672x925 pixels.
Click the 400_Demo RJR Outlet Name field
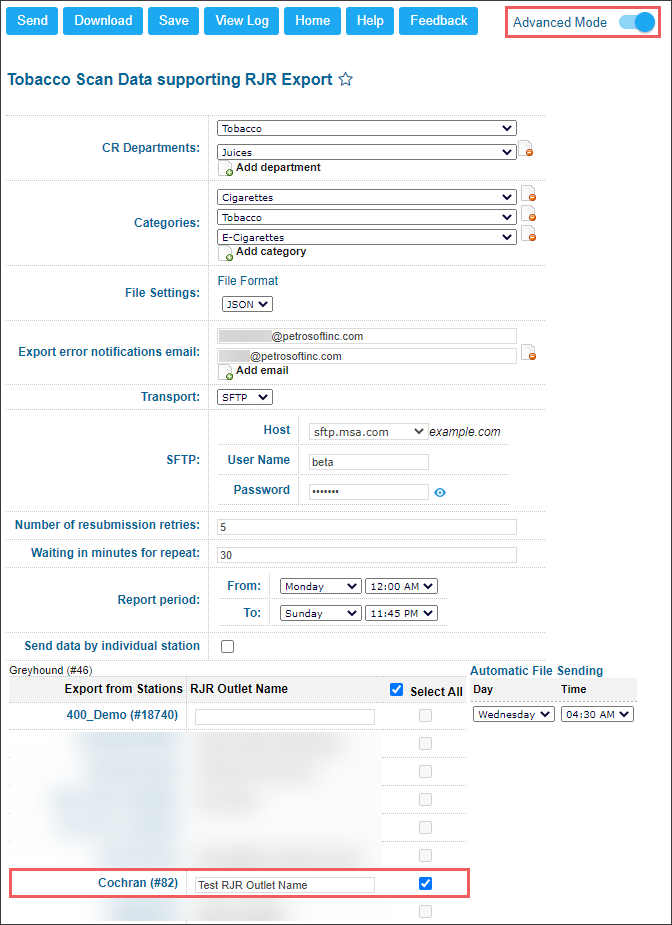pyautogui.click(x=284, y=717)
